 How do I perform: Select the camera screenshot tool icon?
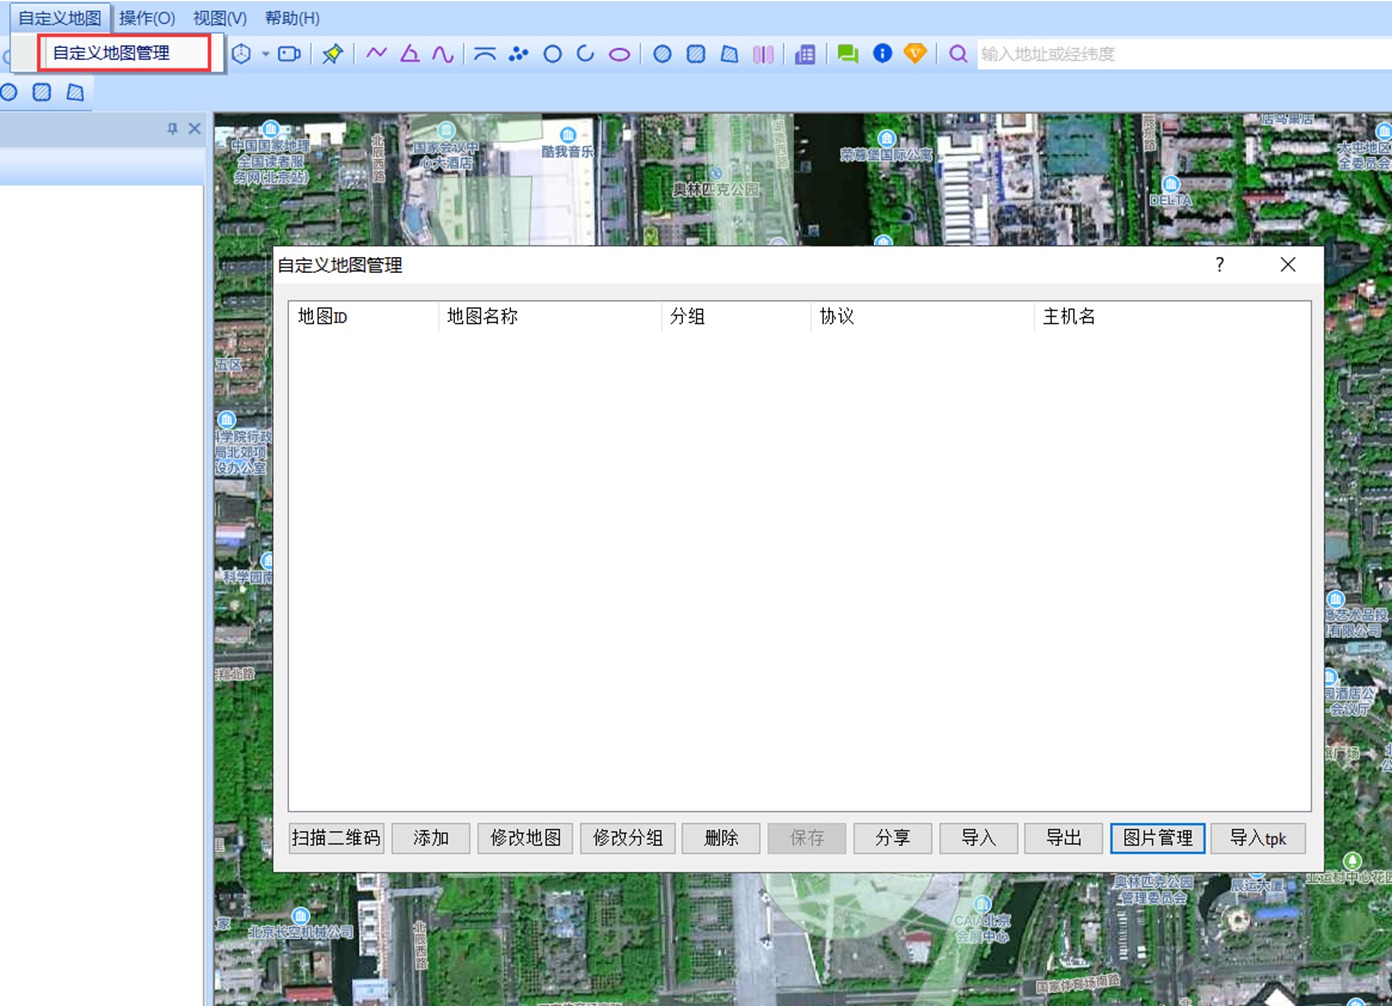(289, 54)
